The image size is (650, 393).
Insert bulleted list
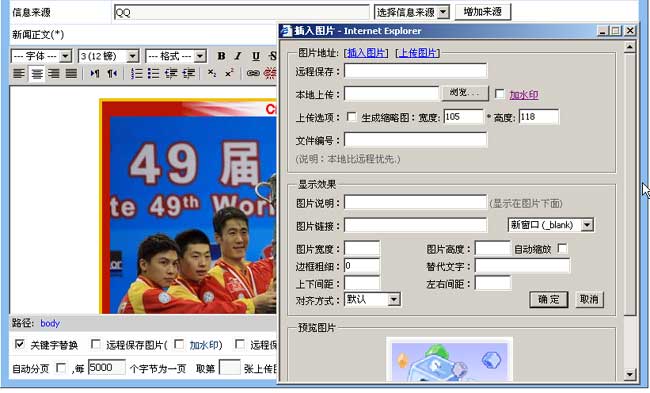point(153,74)
